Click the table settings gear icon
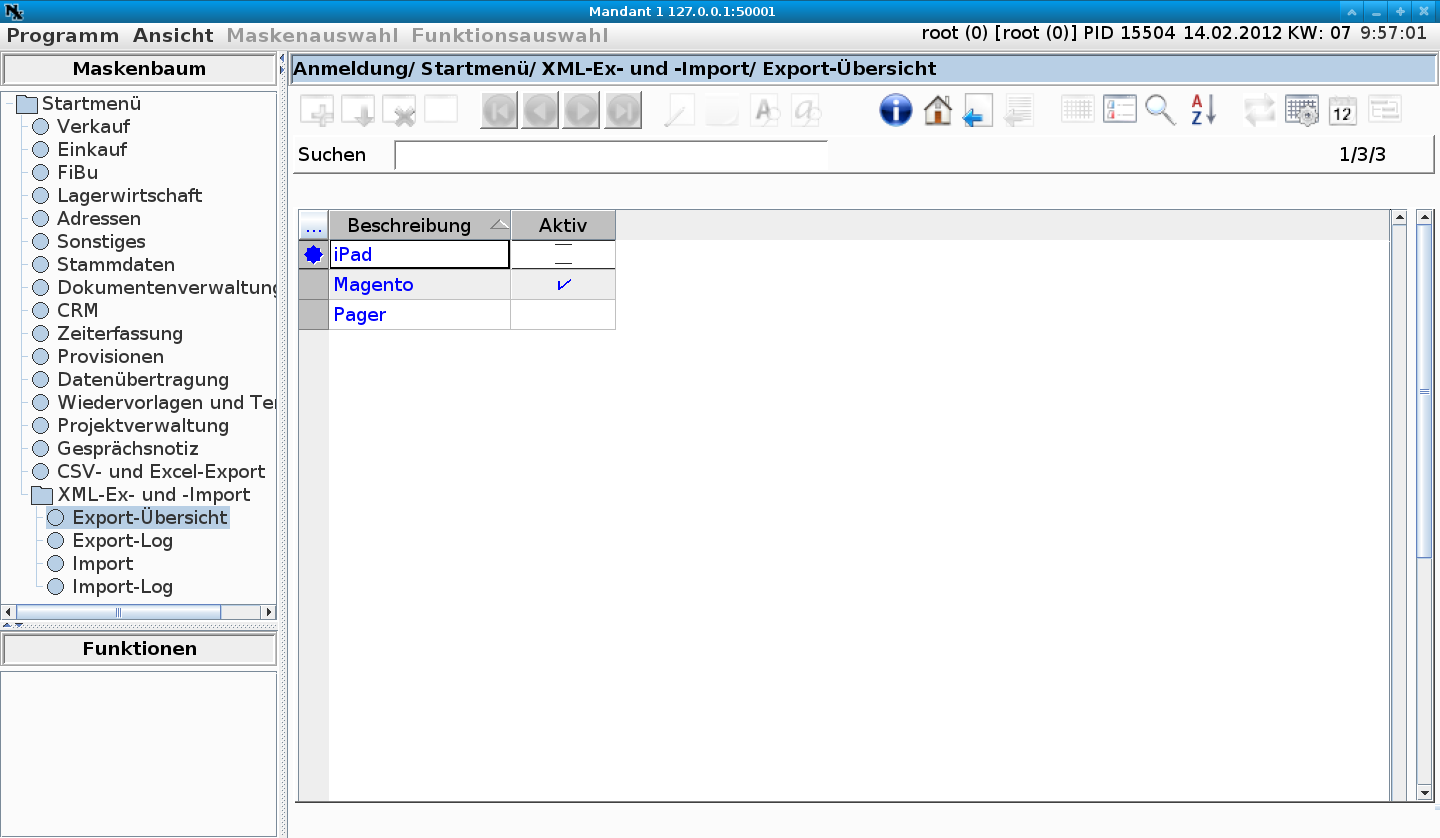 [1301, 110]
